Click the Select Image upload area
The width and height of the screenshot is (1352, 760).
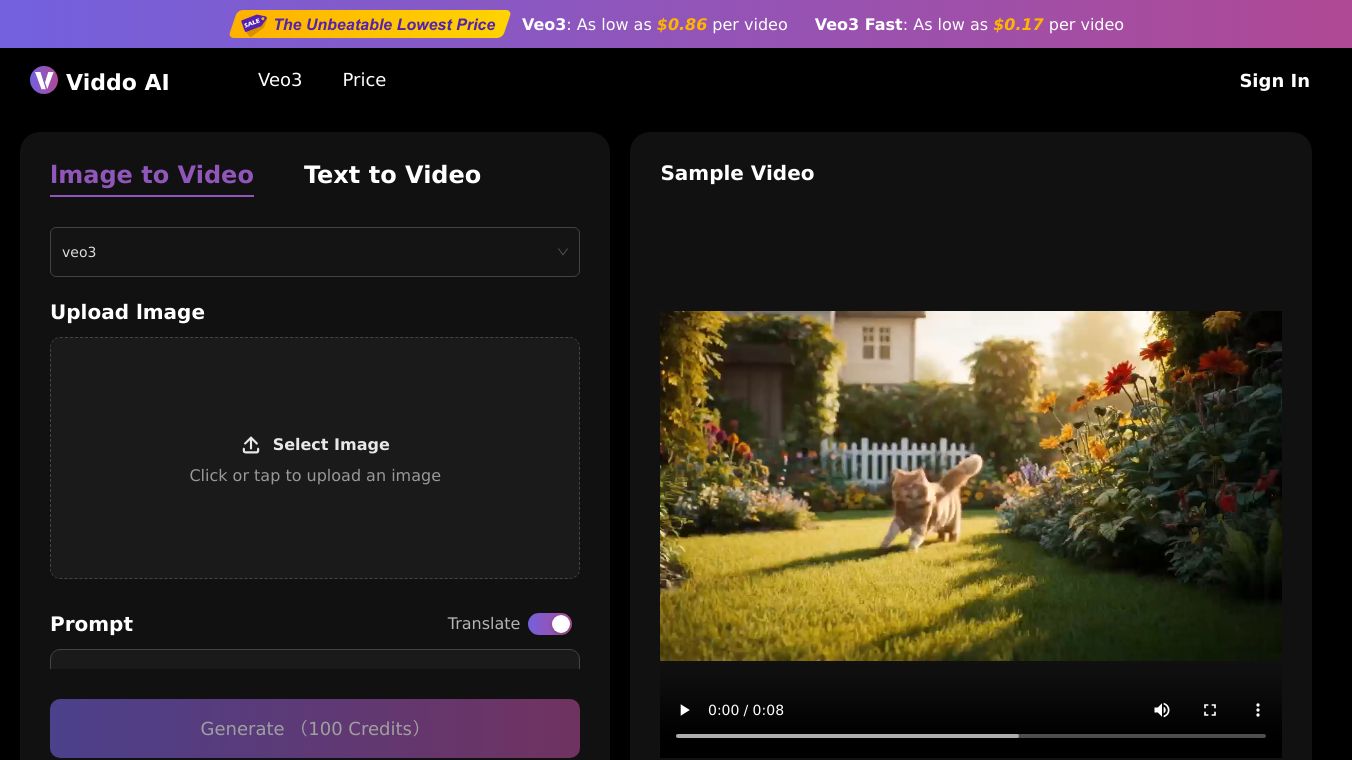[x=315, y=458]
